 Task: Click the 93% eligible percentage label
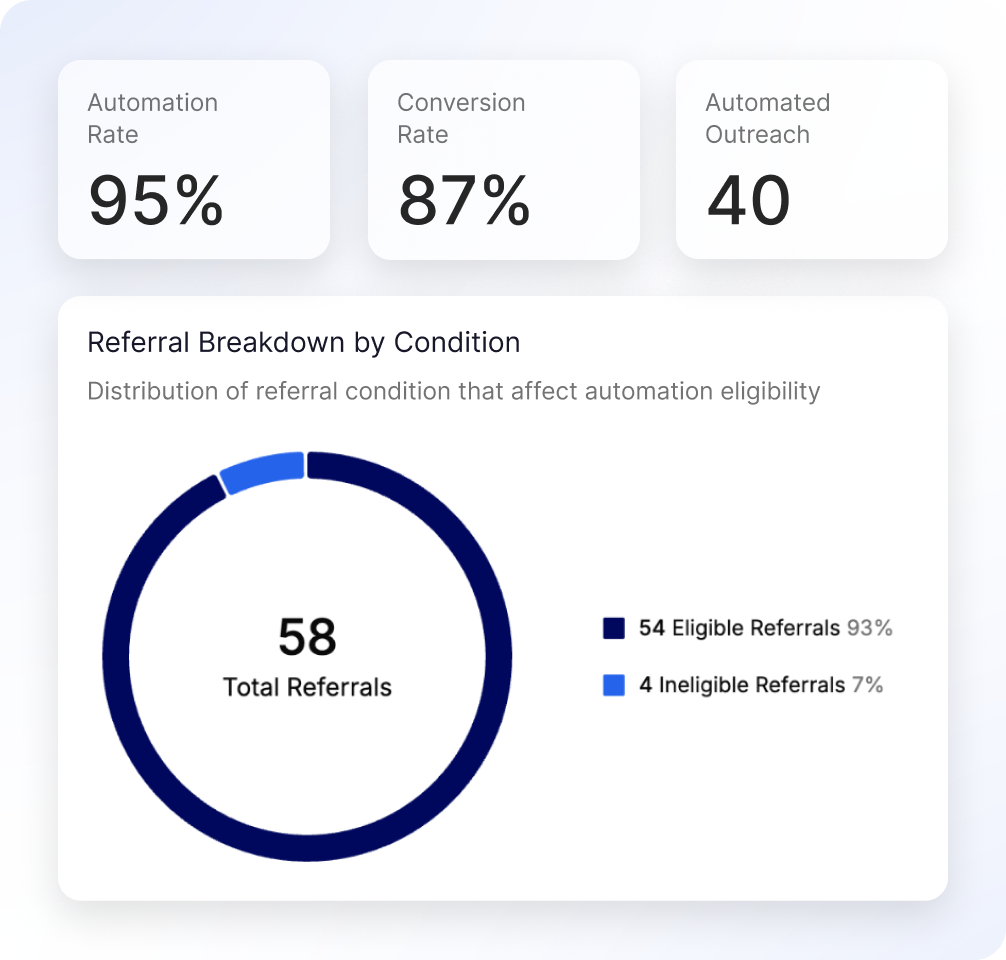click(x=869, y=628)
